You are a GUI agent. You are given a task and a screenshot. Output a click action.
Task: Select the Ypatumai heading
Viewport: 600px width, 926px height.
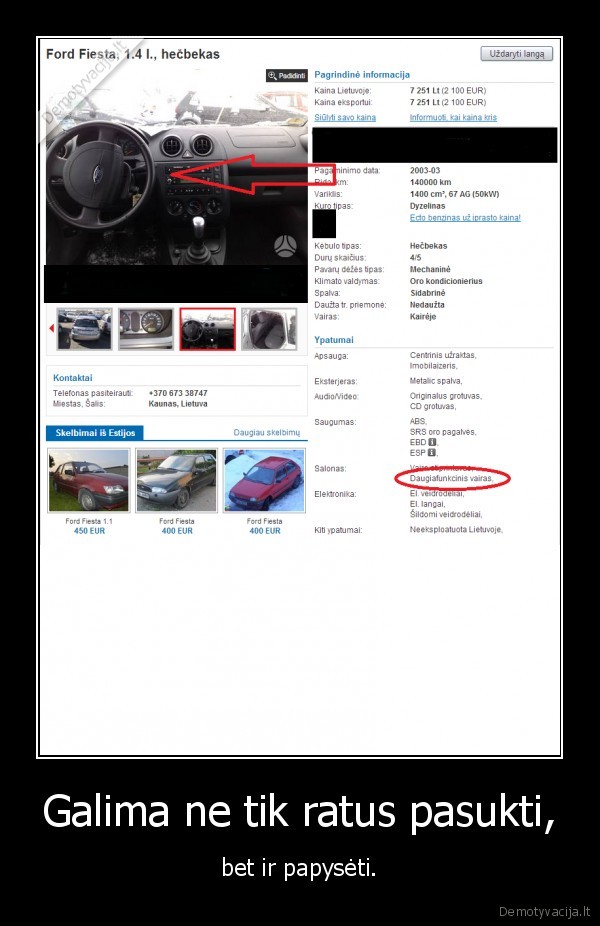(x=334, y=340)
